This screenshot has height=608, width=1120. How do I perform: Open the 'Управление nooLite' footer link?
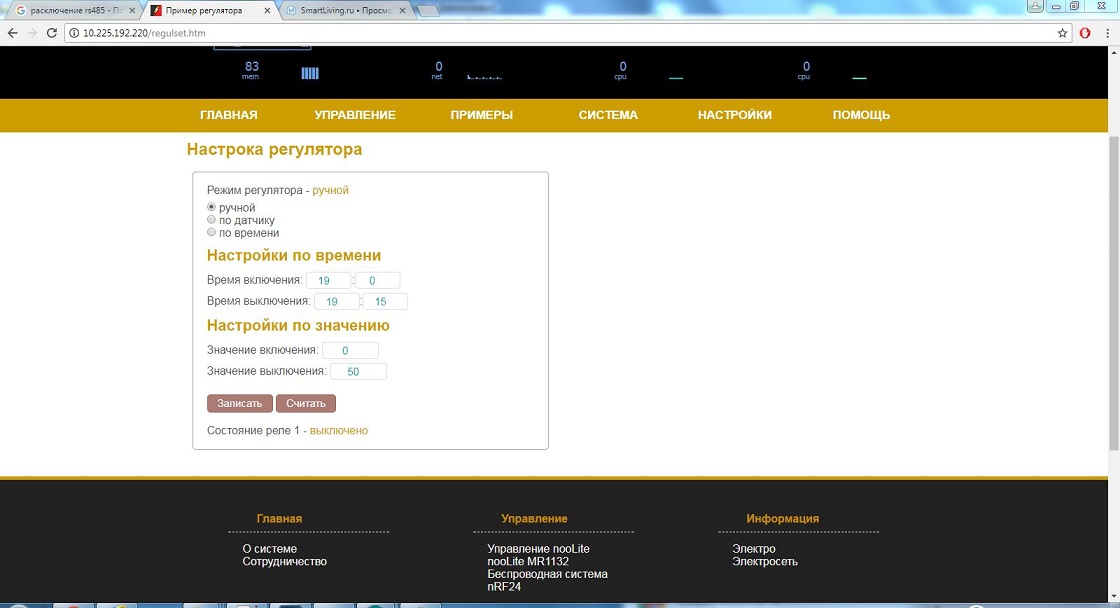point(538,549)
